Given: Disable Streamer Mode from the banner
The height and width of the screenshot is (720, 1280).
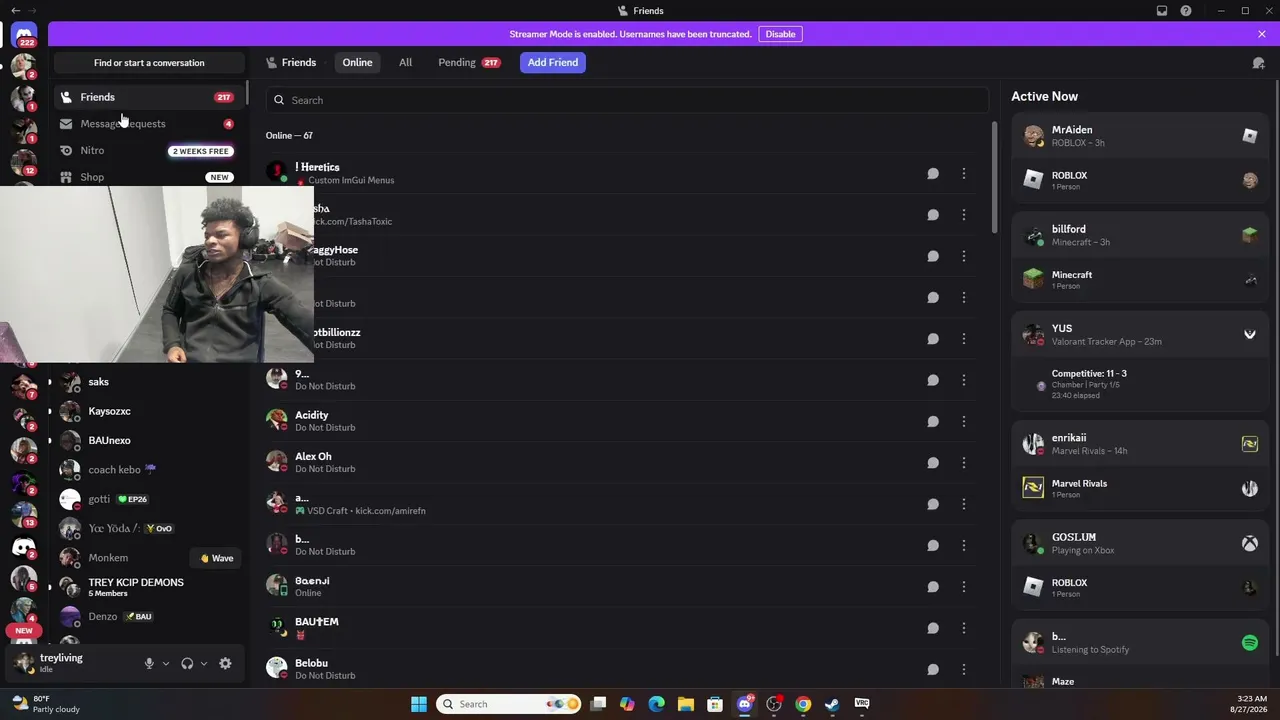Looking at the screenshot, I should tap(780, 34).
